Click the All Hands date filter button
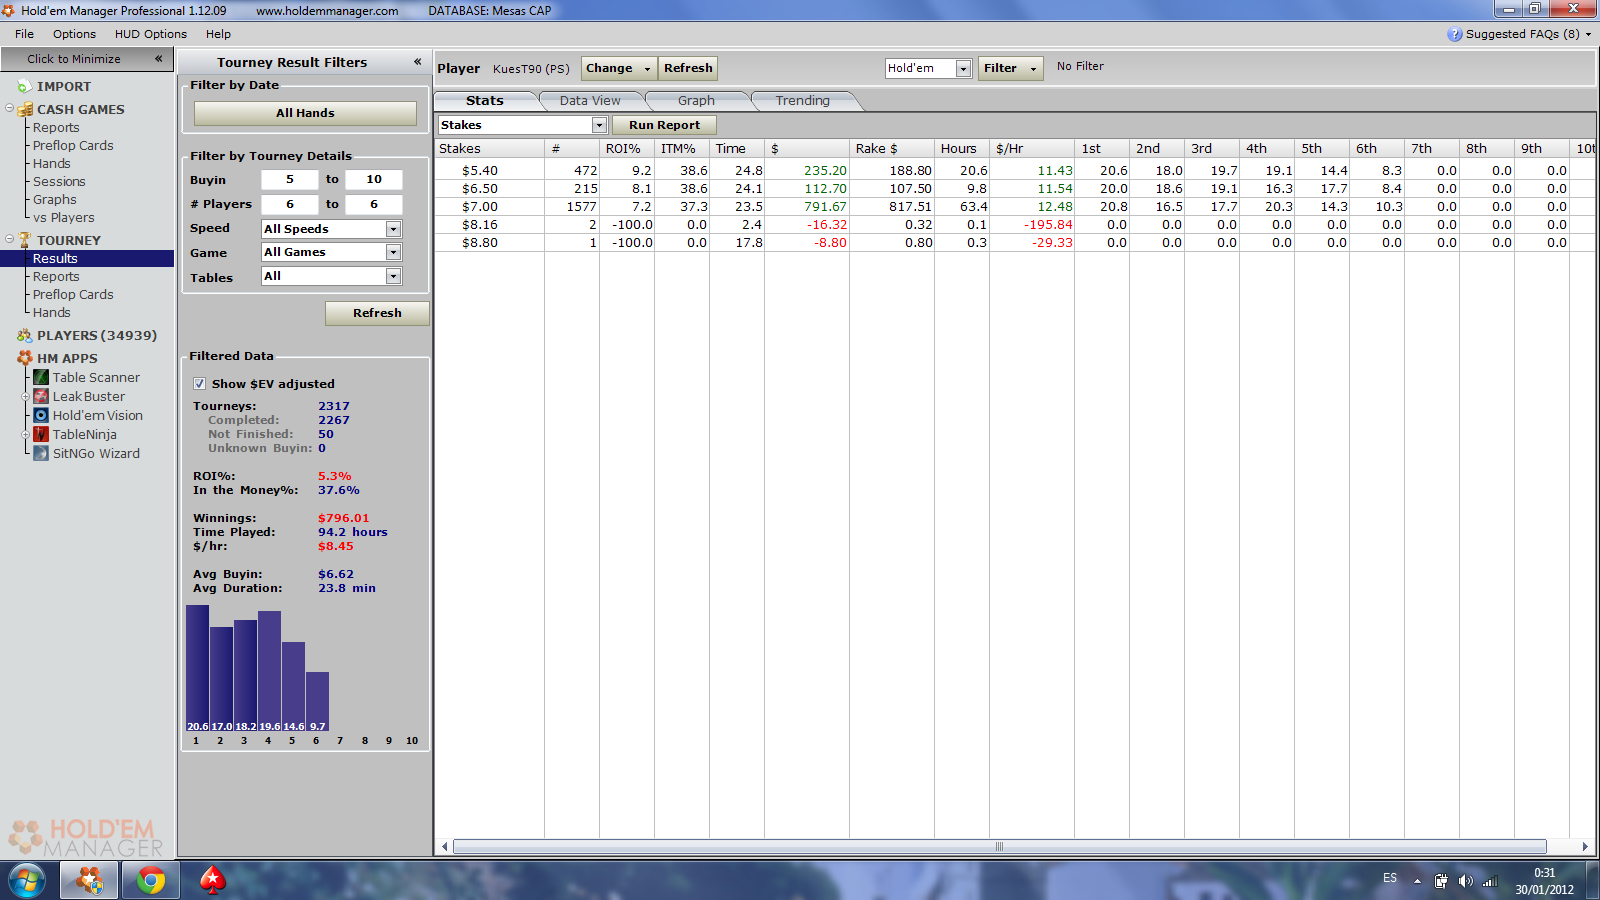This screenshot has height=900, width=1600. point(305,113)
